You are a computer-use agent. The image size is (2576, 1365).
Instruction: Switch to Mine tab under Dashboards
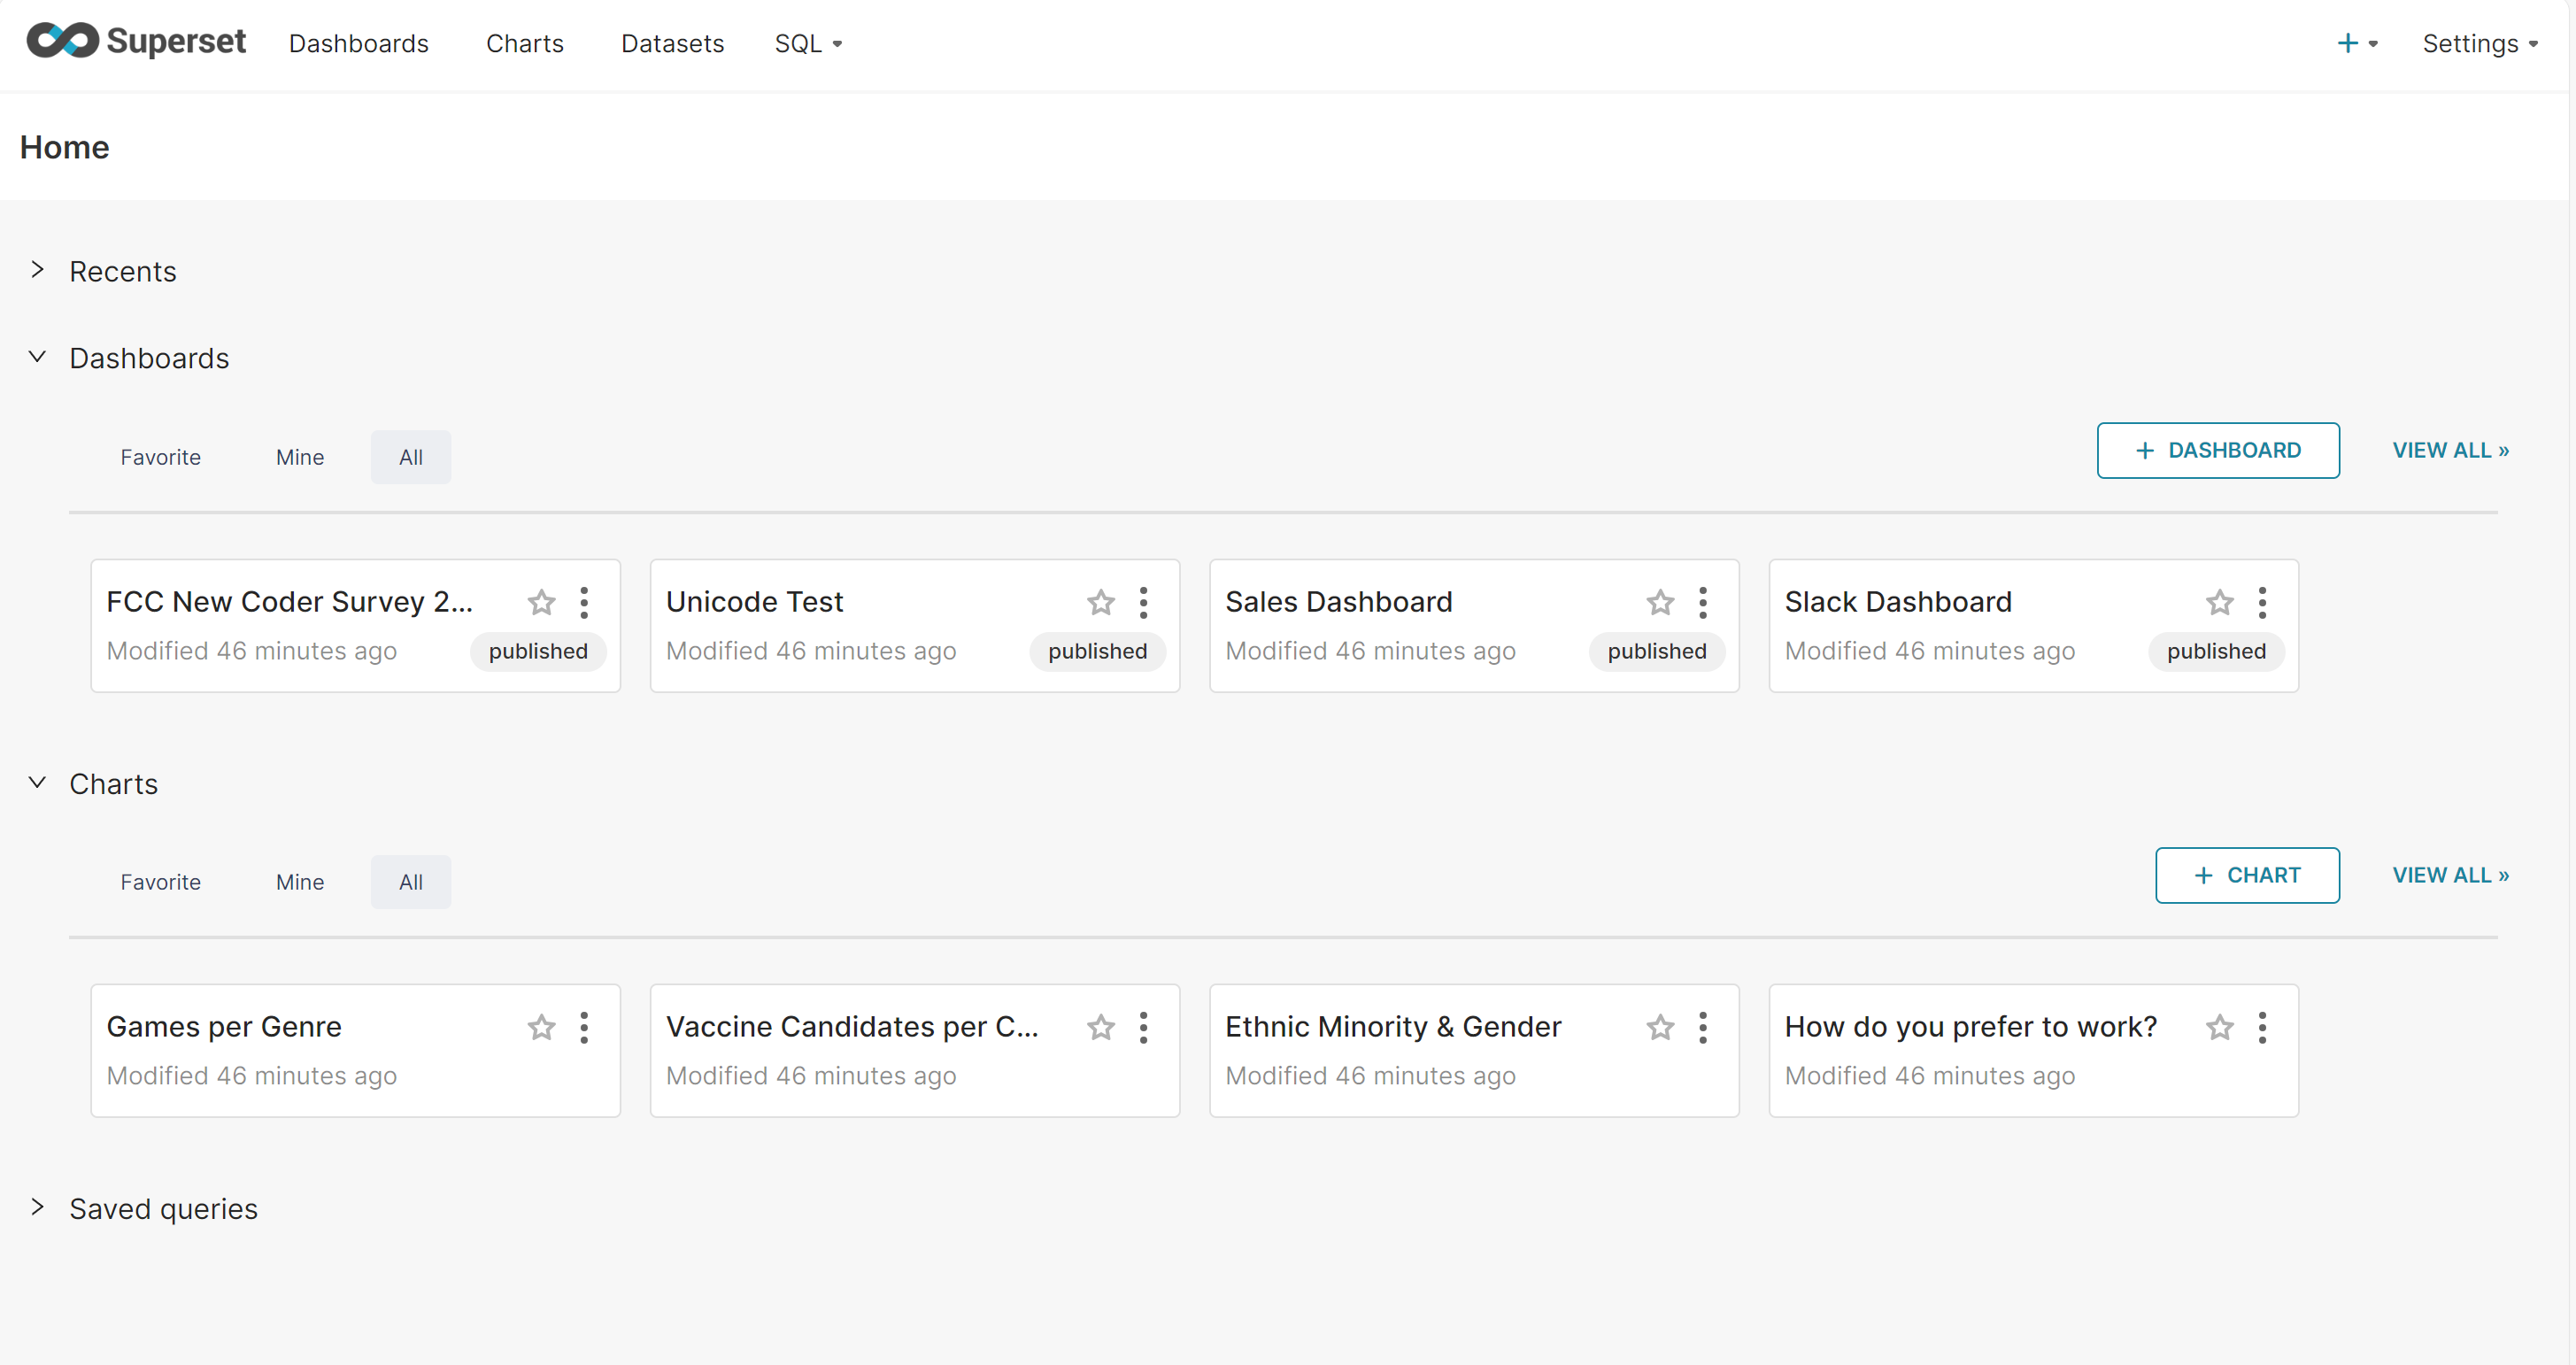(x=300, y=457)
